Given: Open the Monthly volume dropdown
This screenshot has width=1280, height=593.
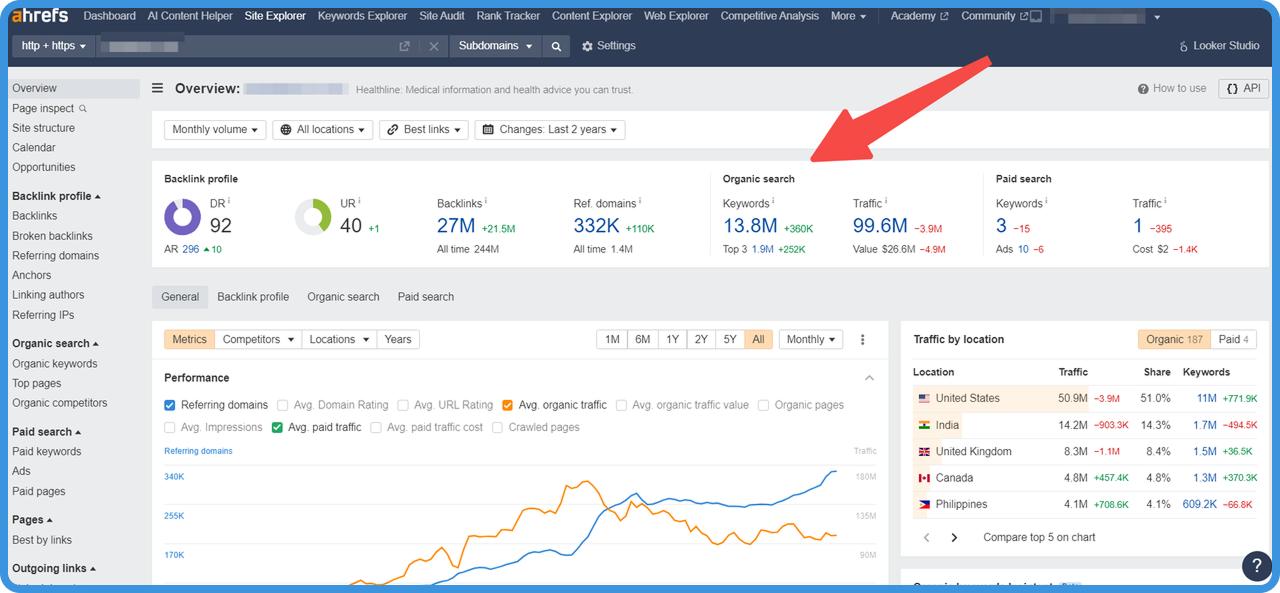Looking at the screenshot, I should point(215,130).
